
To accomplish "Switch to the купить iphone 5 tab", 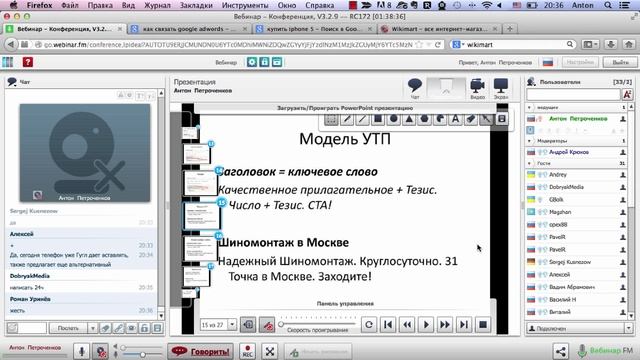I will coord(313,29).
